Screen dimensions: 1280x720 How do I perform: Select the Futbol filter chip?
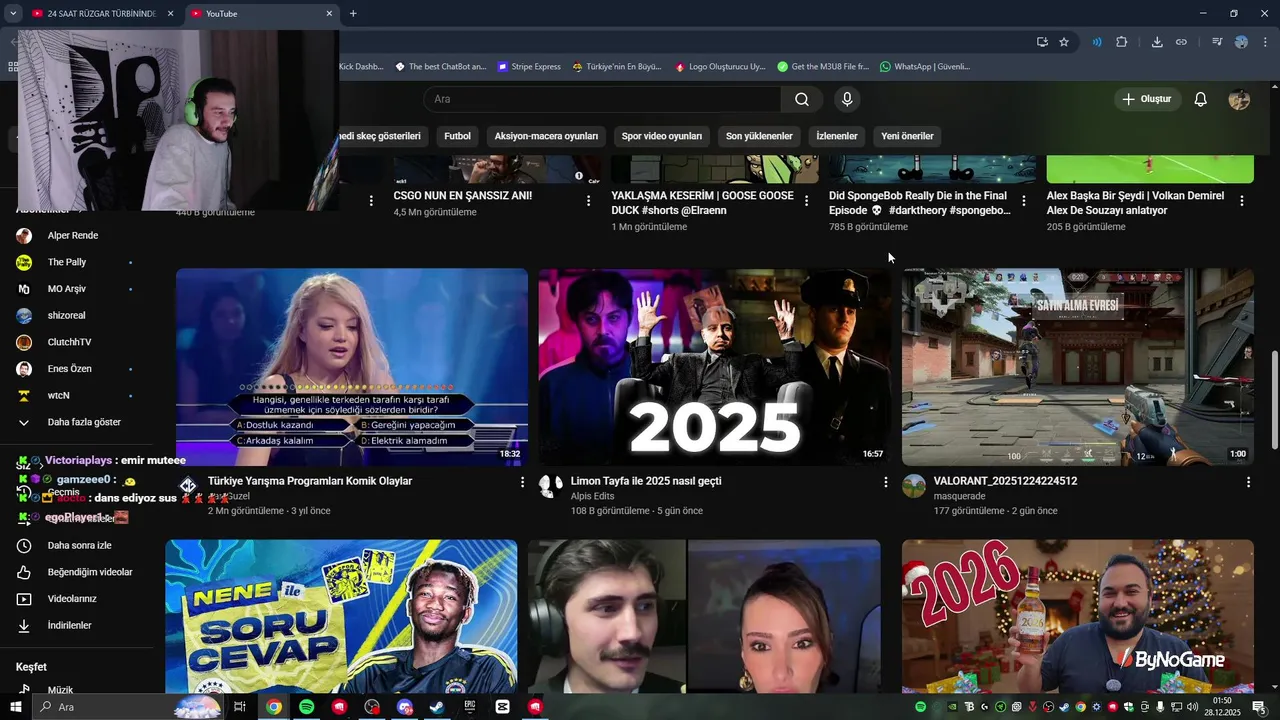coord(457,136)
